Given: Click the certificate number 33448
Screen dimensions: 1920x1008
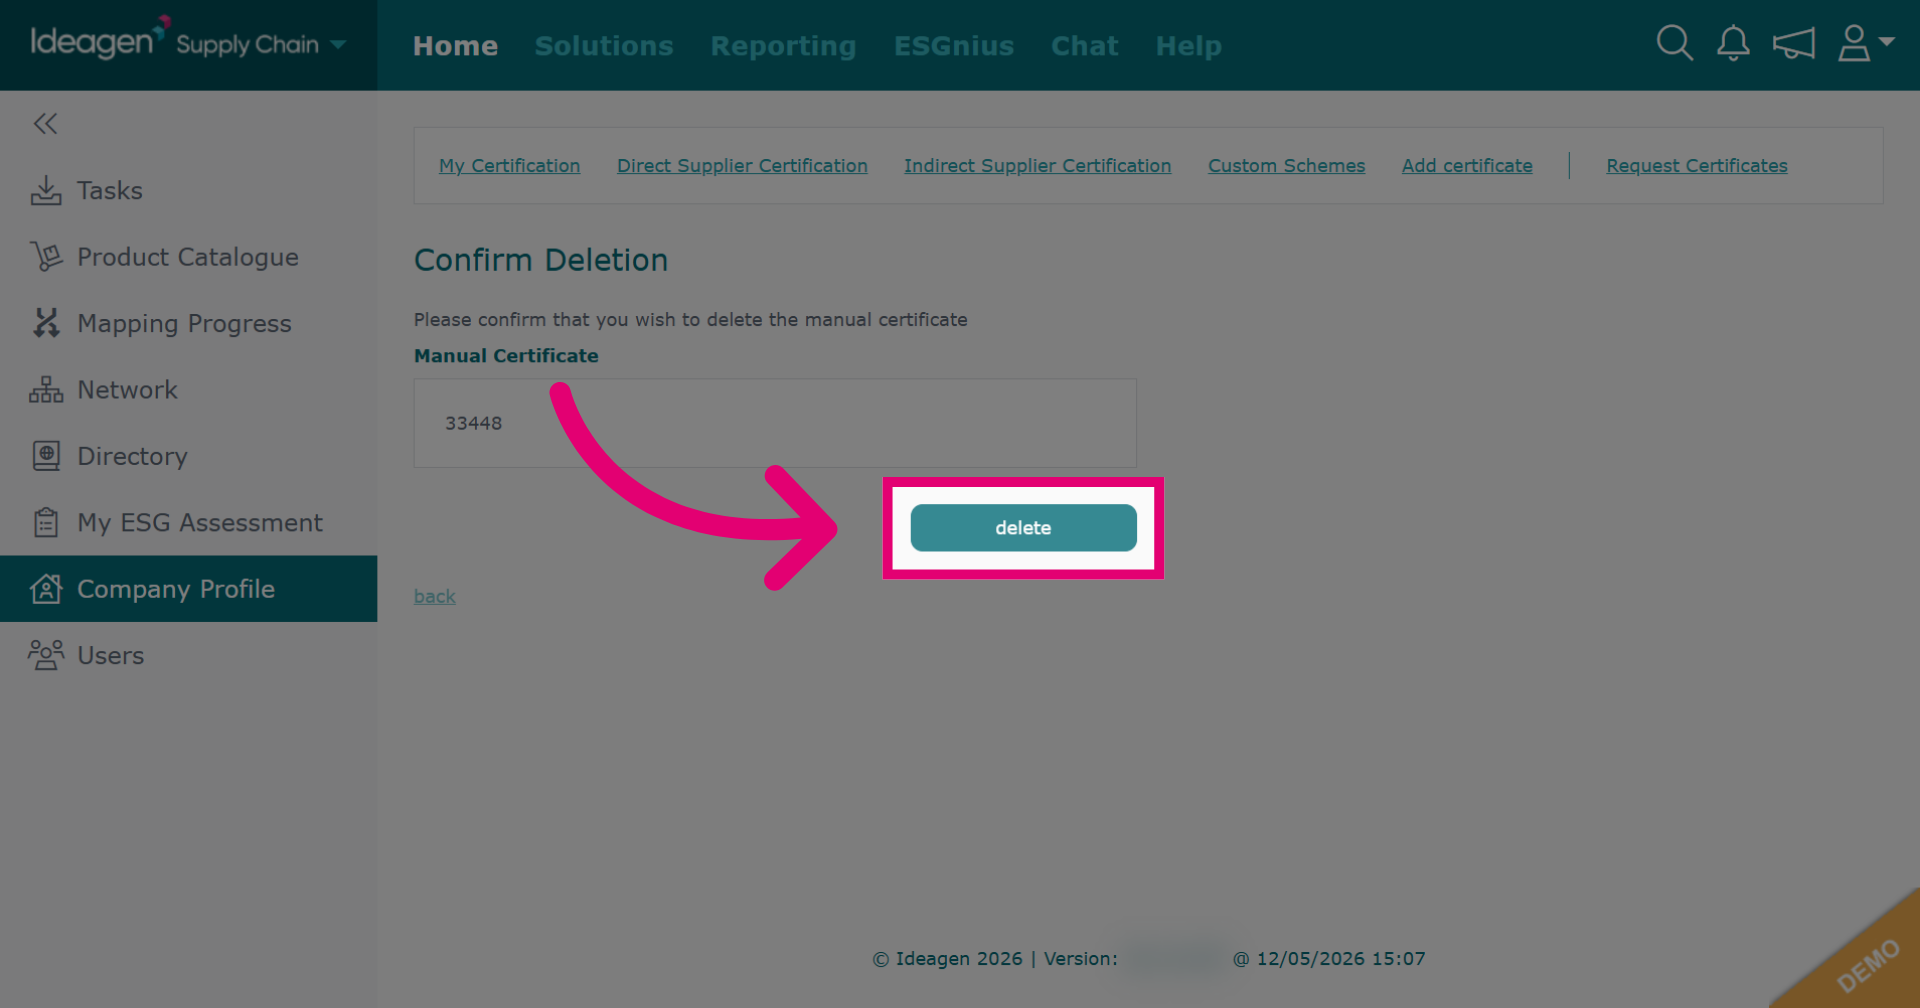Looking at the screenshot, I should pos(474,423).
